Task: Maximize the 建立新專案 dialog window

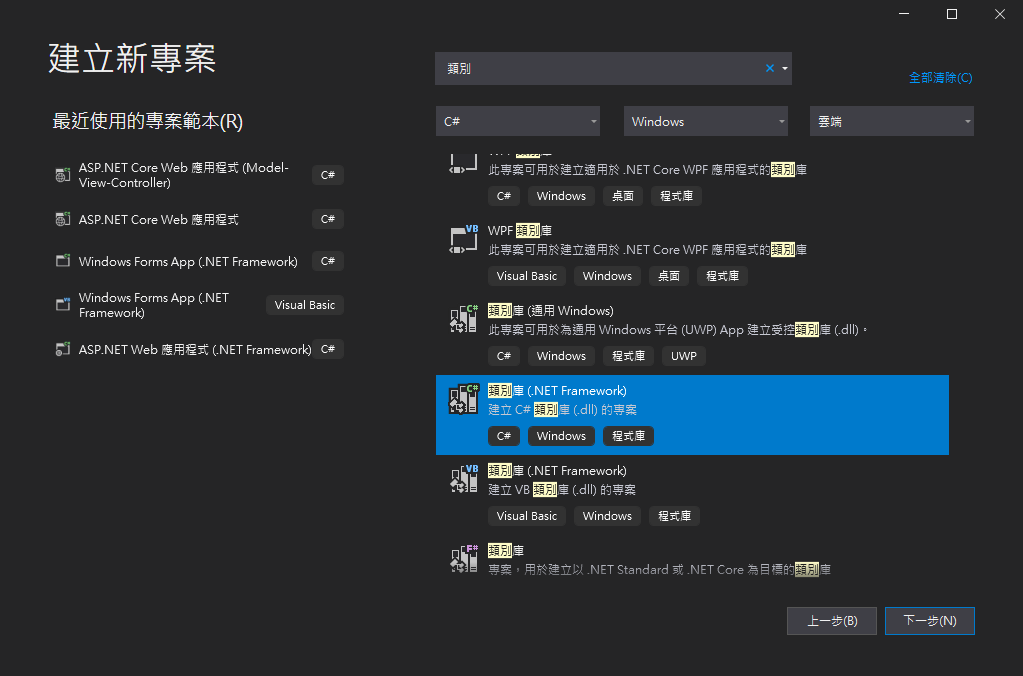Action: [x=952, y=14]
